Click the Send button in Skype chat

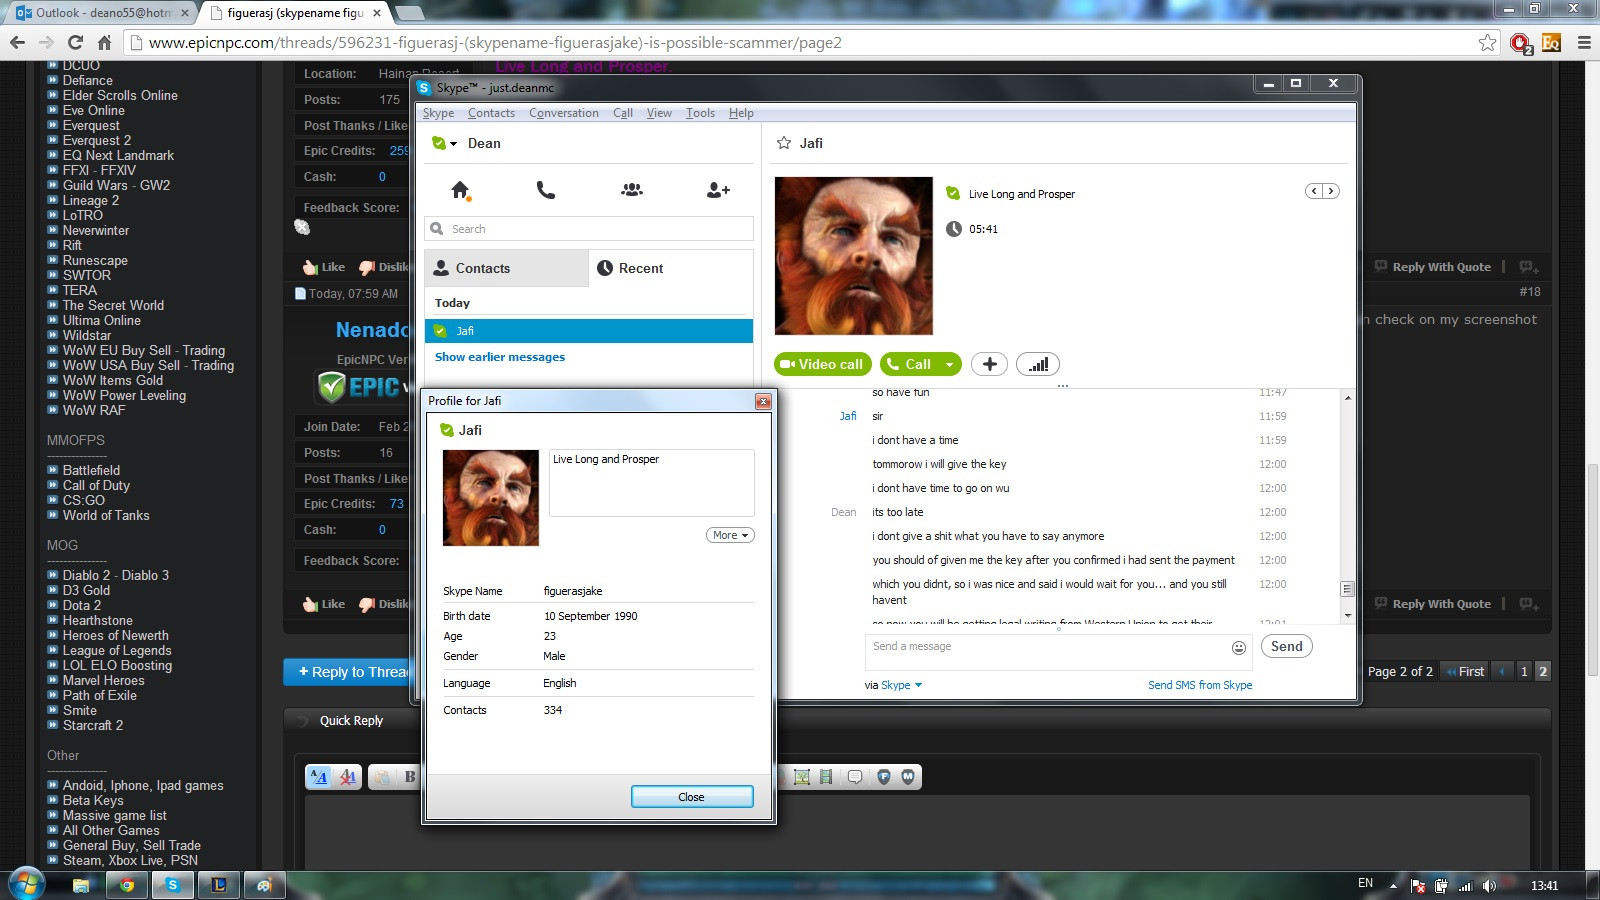[x=1286, y=646]
